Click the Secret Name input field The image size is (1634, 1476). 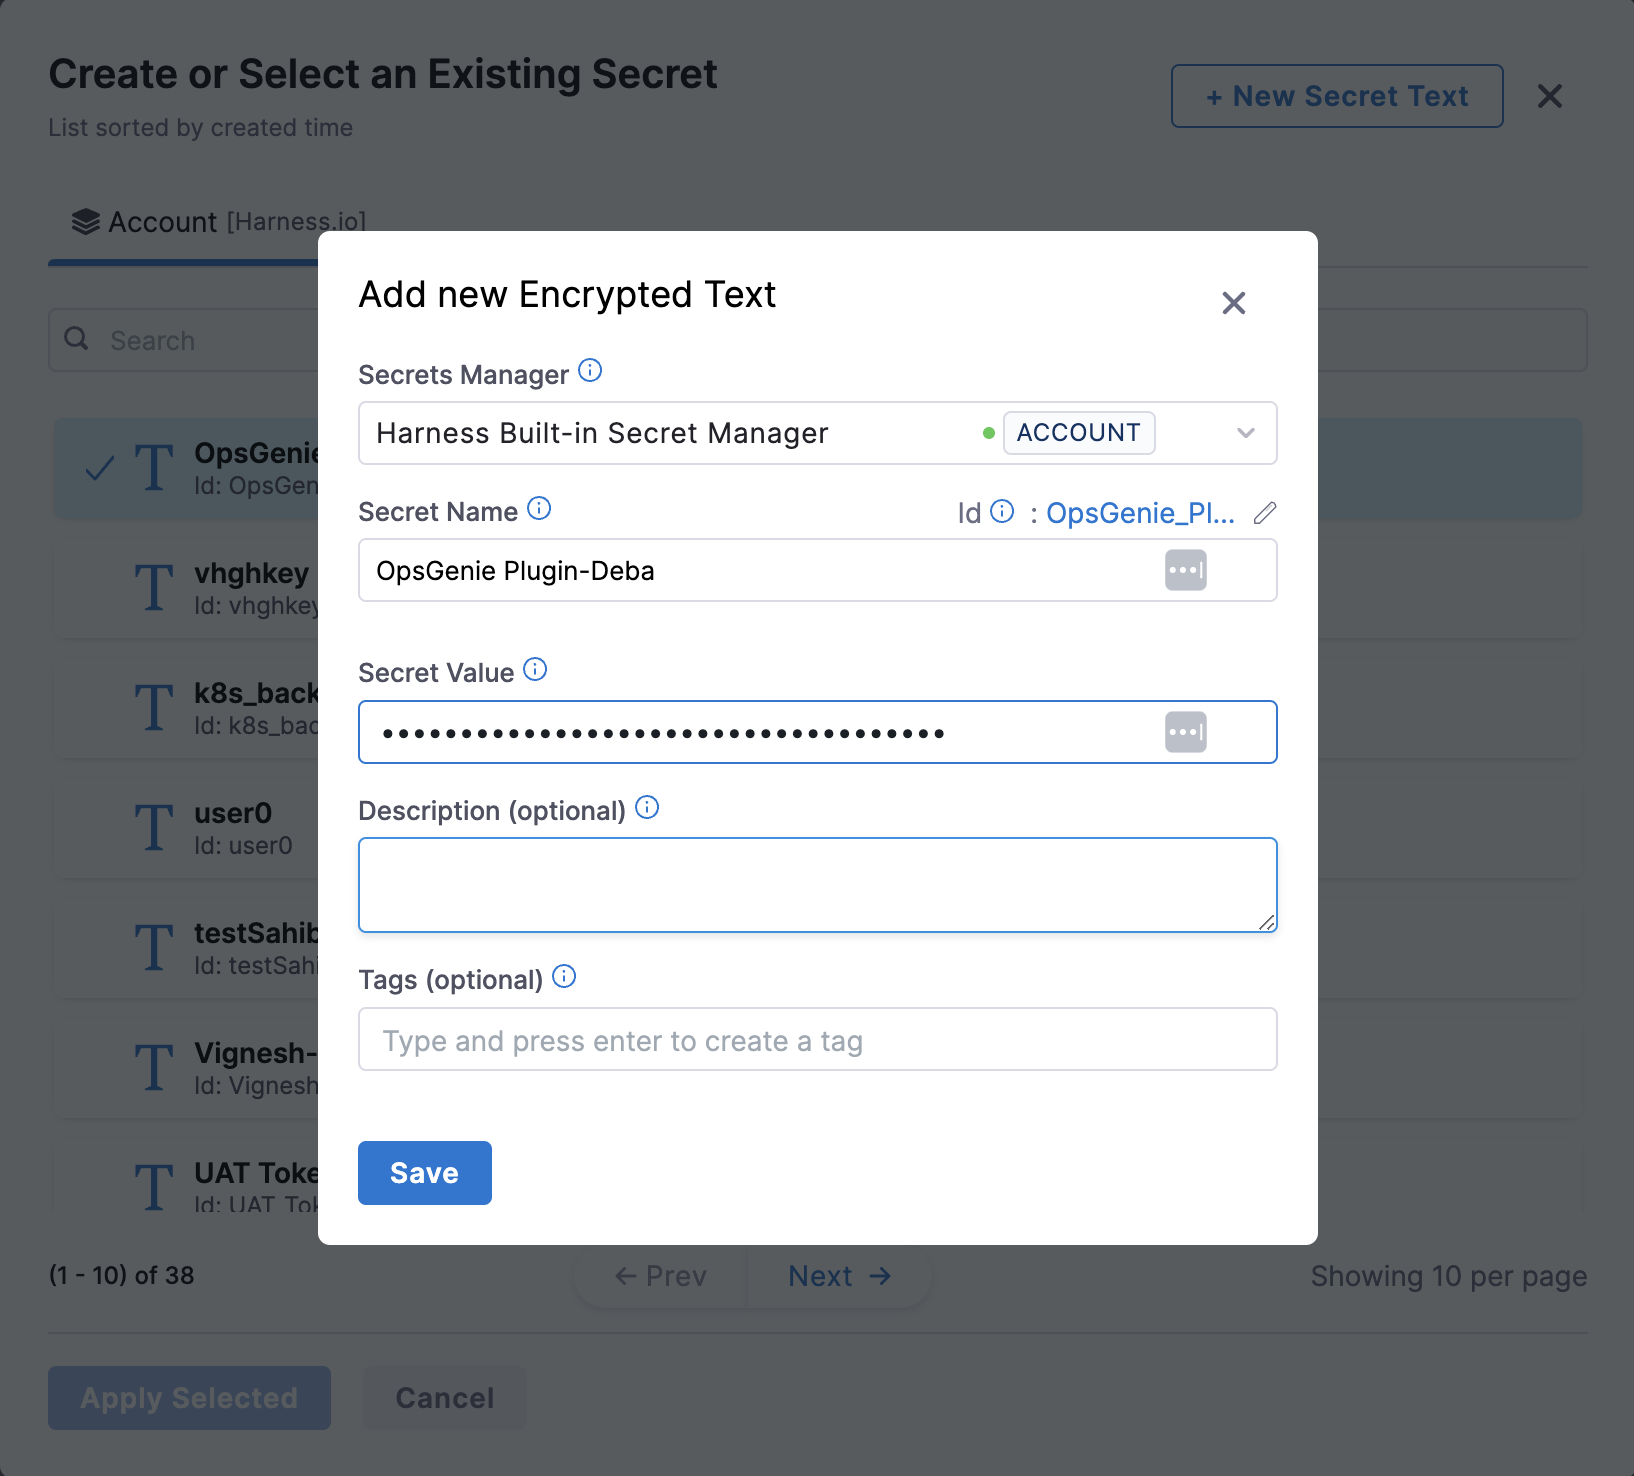[x=750, y=570]
